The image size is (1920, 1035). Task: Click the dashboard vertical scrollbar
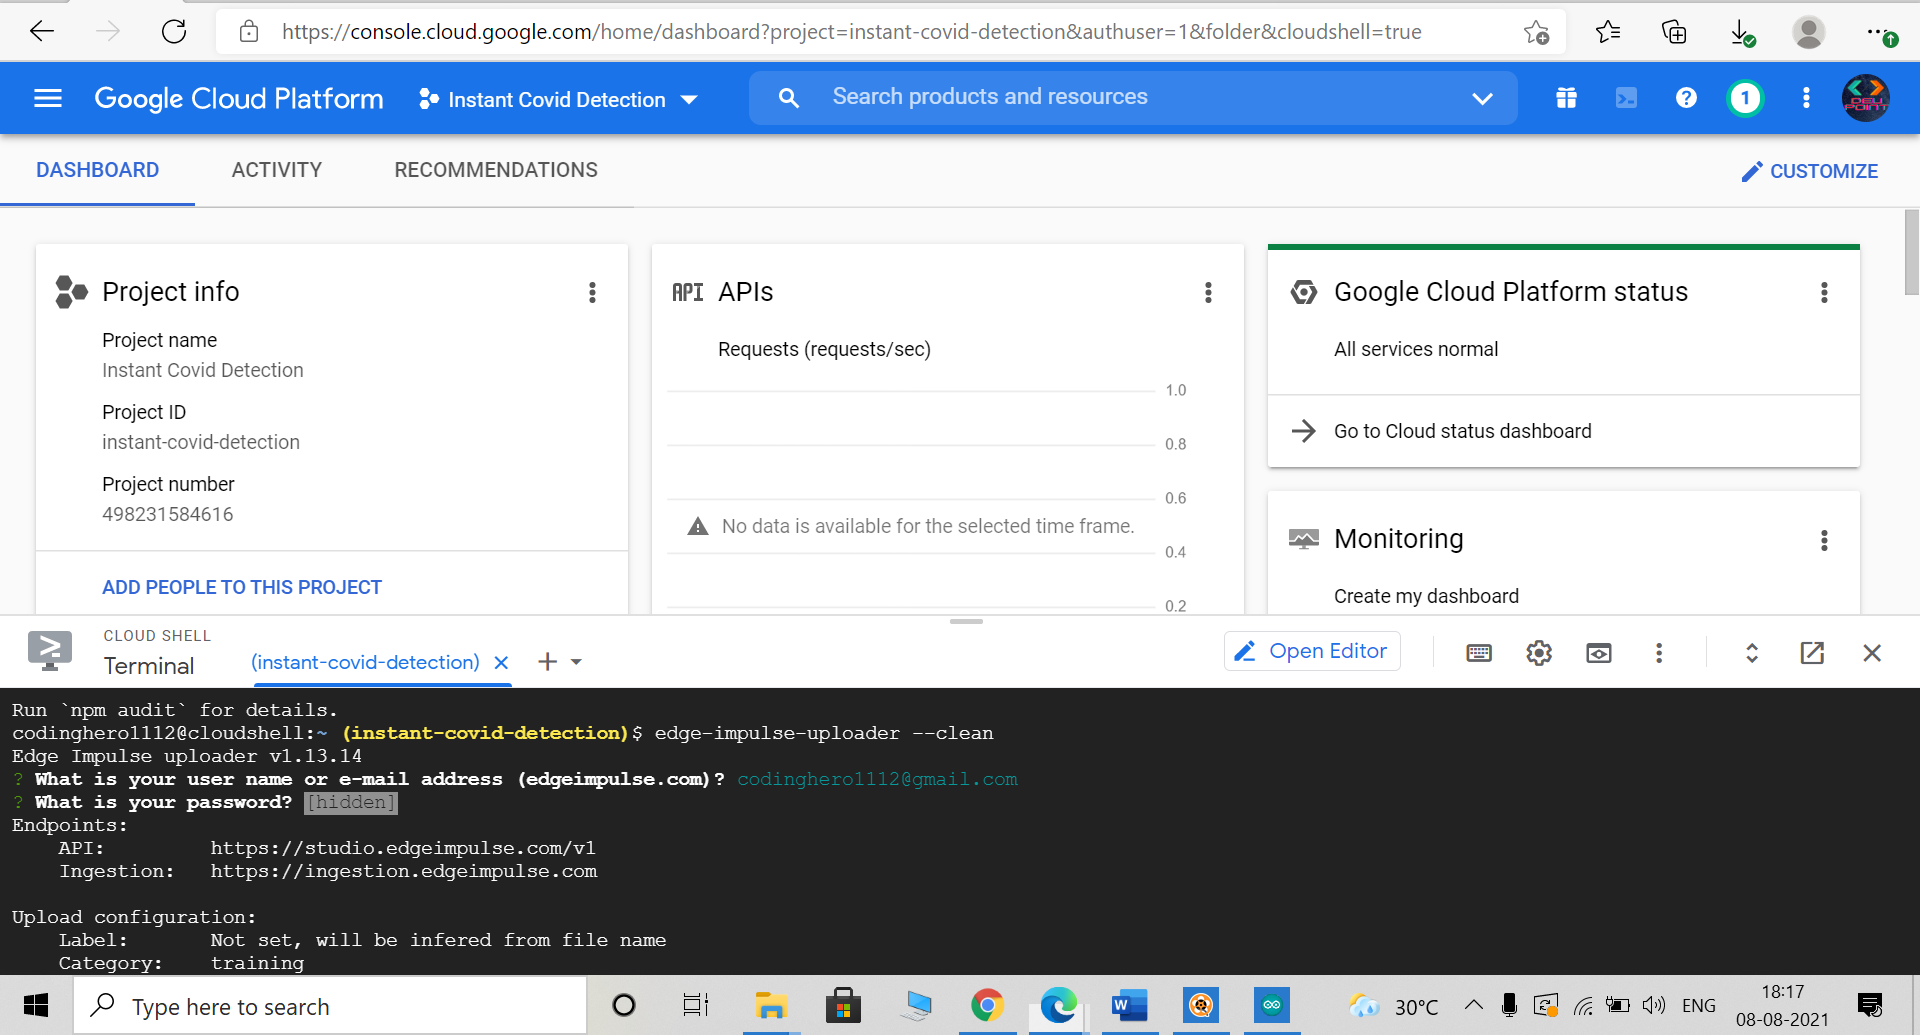(x=1911, y=252)
